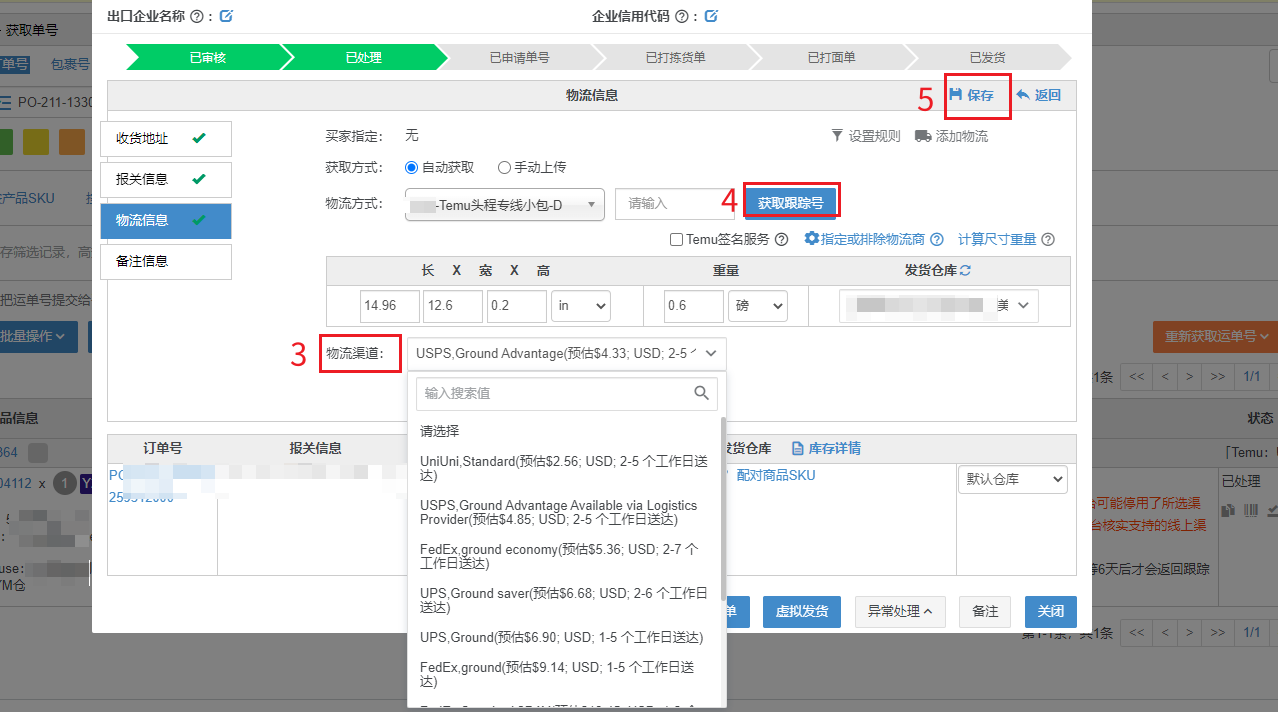Image resolution: width=1278 pixels, height=712 pixels.
Task: Switch to the 收货地址 side tab
Action: click(165, 139)
